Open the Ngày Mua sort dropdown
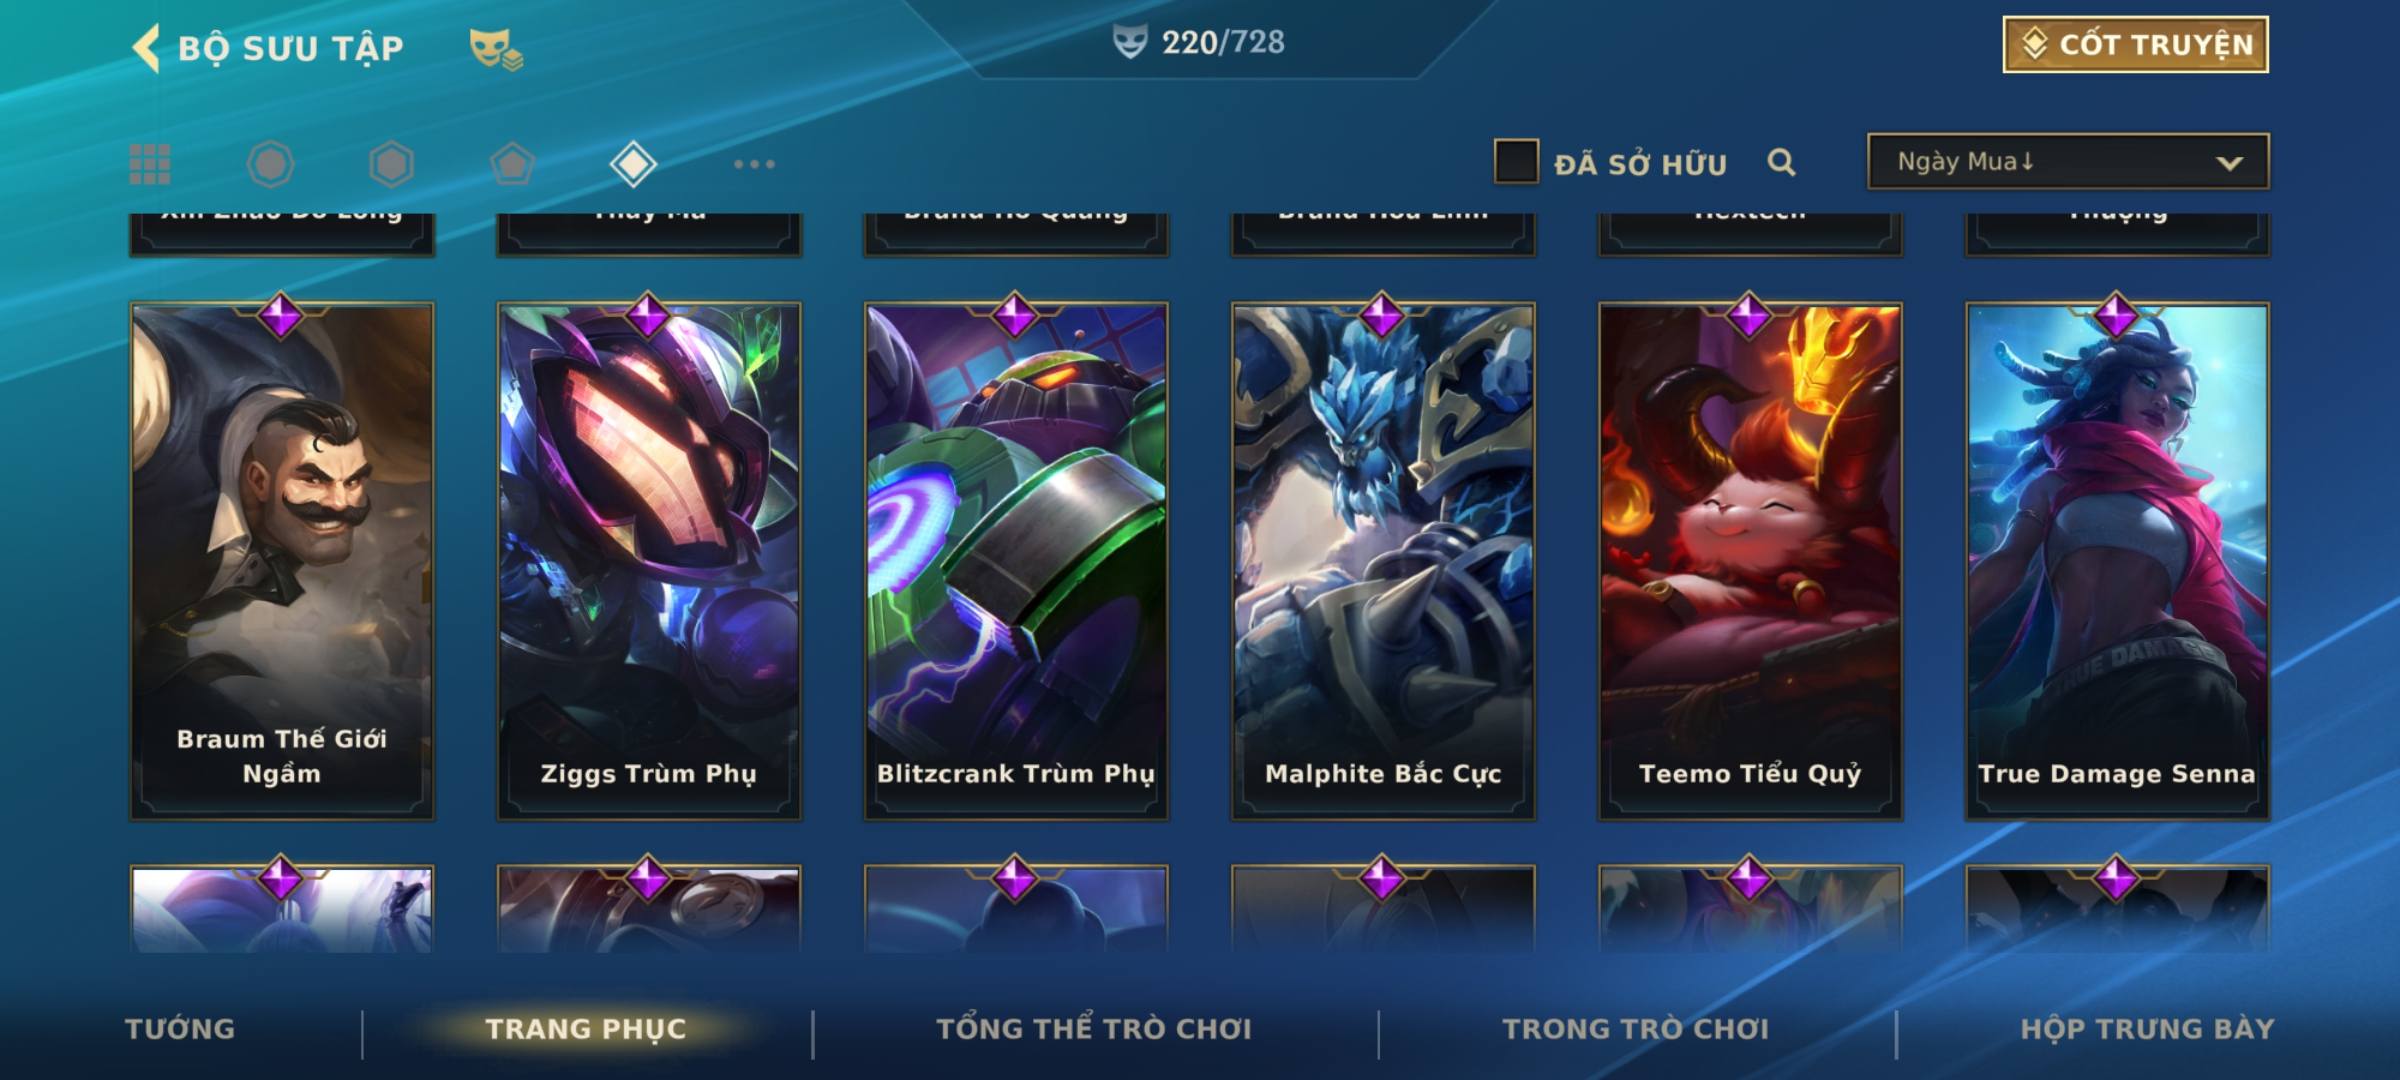2400x1080 pixels. pyautogui.click(x=2068, y=161)
